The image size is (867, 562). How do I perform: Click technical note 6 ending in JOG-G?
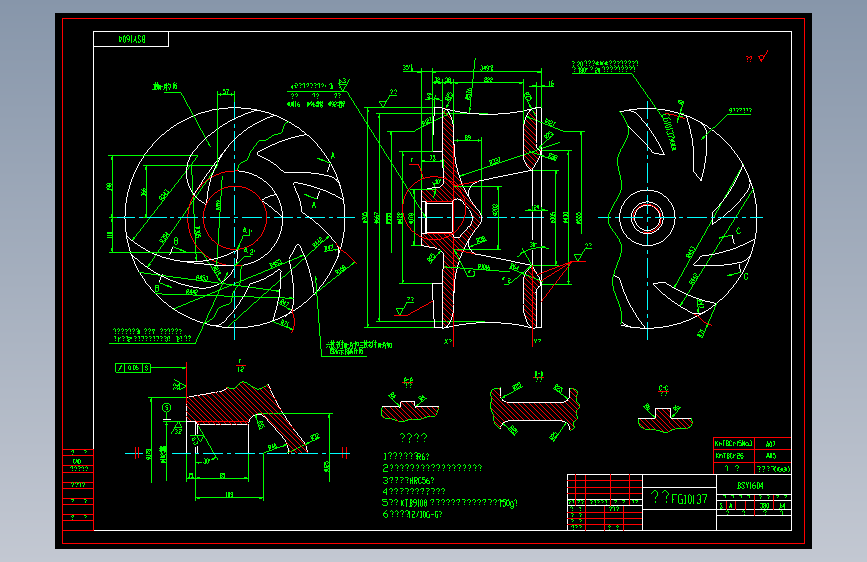(x=412, y=514)
